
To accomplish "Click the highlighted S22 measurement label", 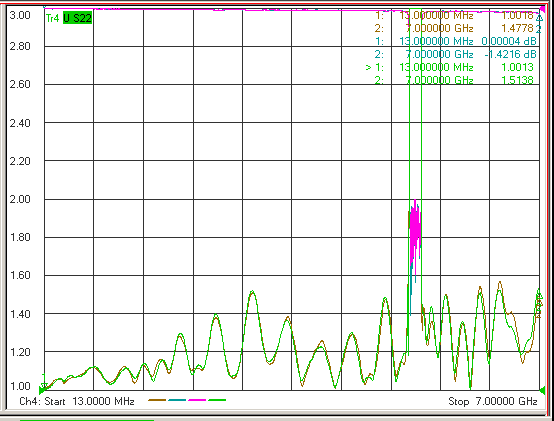I will click(77, 18).
